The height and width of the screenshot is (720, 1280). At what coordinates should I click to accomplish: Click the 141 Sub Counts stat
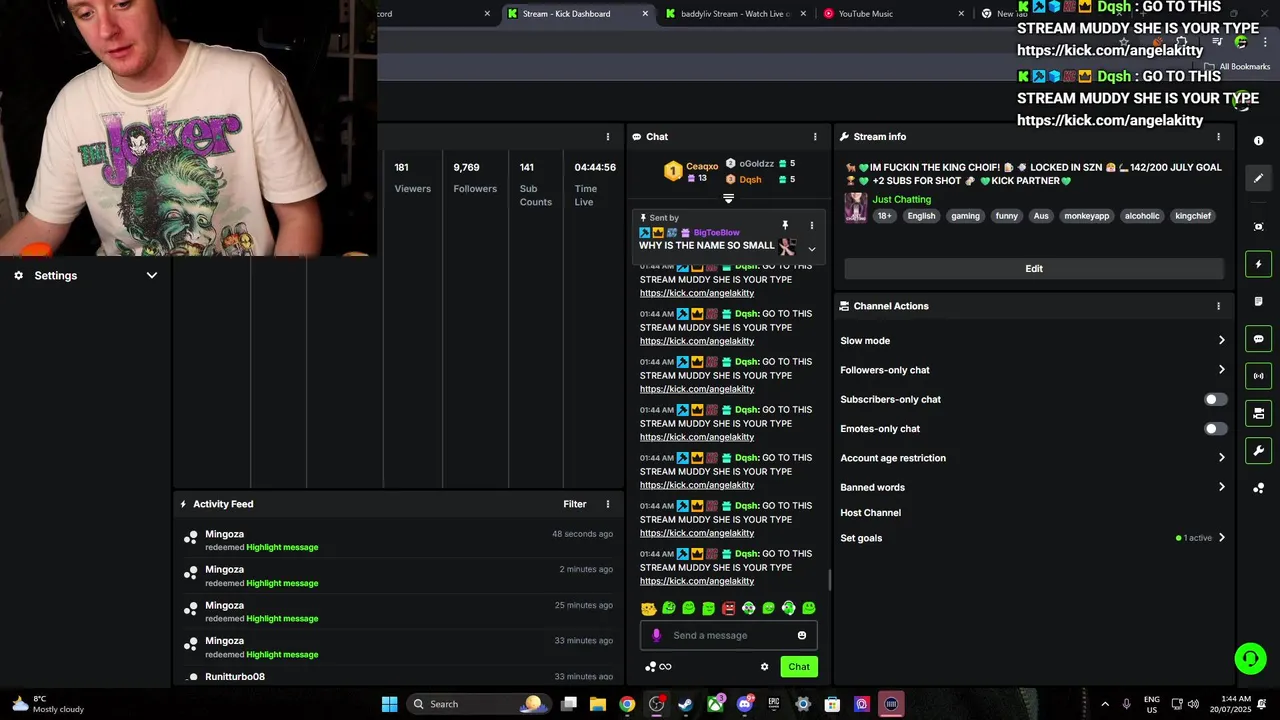(536, 184)
